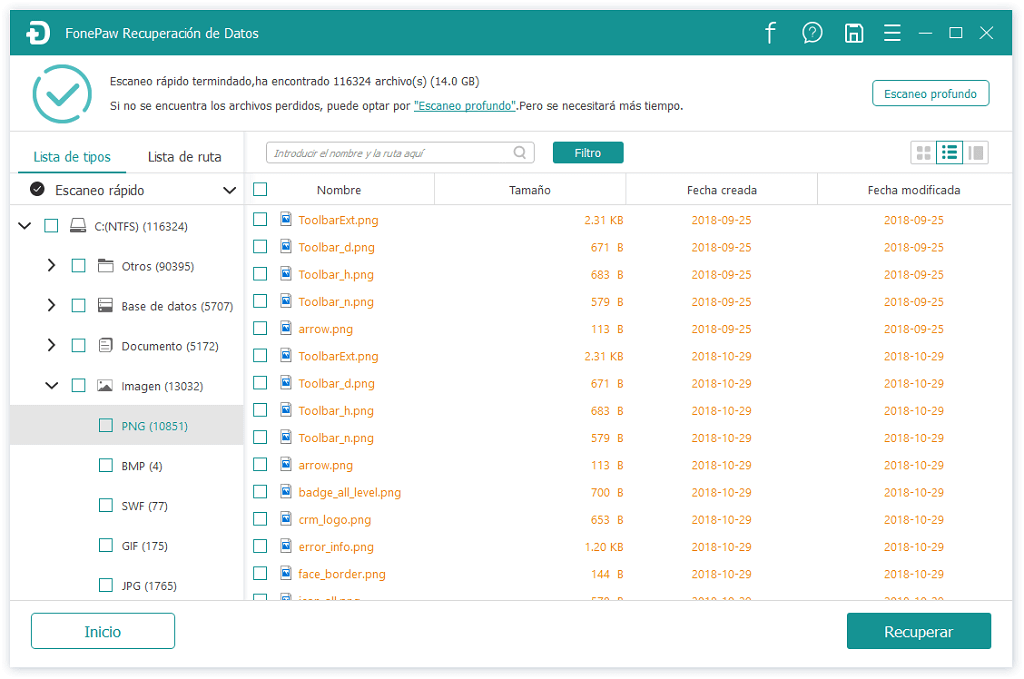Expand the Otros (90395) tree node
The width and height of the screenshot is (1024, 679).
pos(51,266)
